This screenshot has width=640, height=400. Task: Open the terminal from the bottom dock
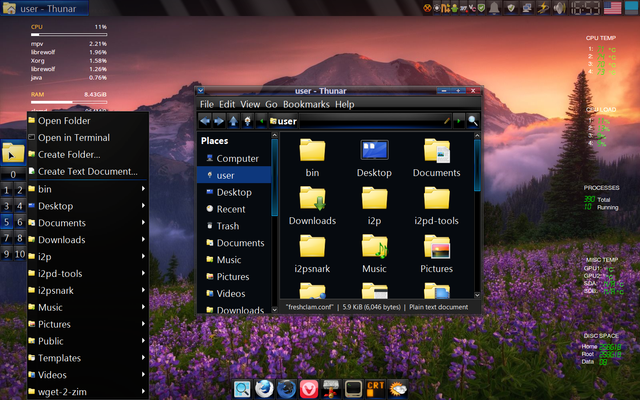(354, 388)
